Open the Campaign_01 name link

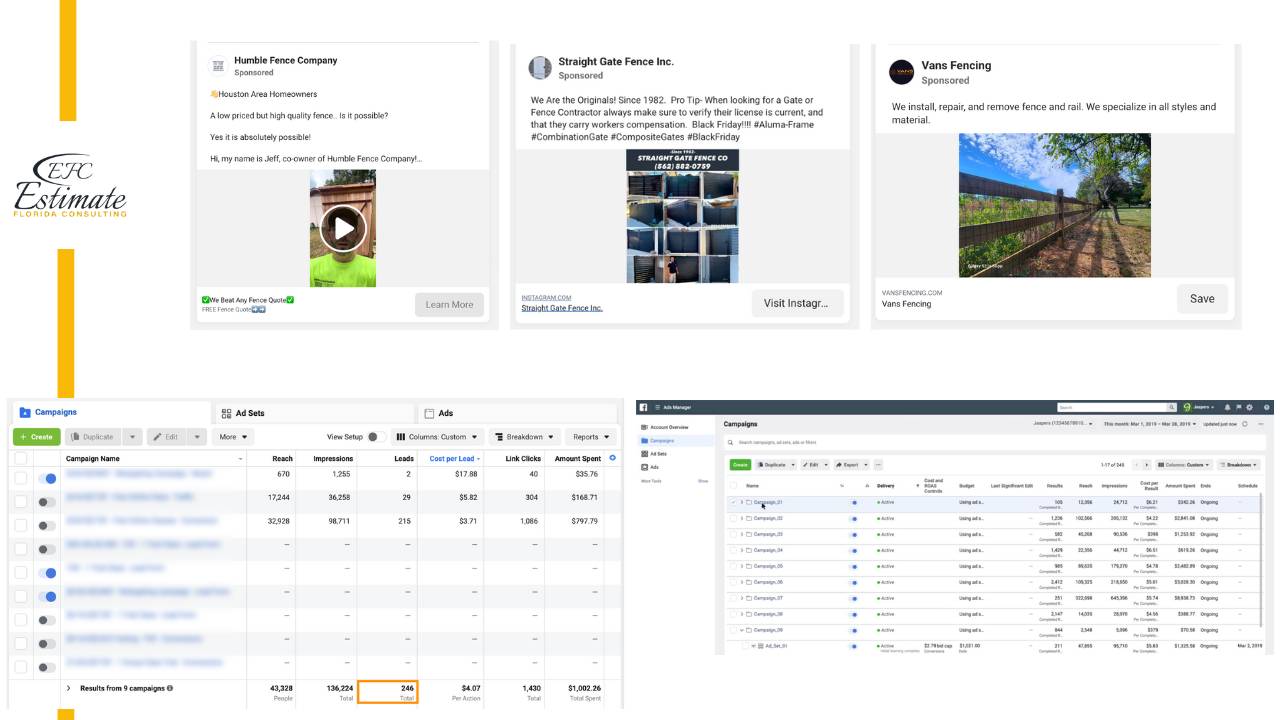coord(768,502)
